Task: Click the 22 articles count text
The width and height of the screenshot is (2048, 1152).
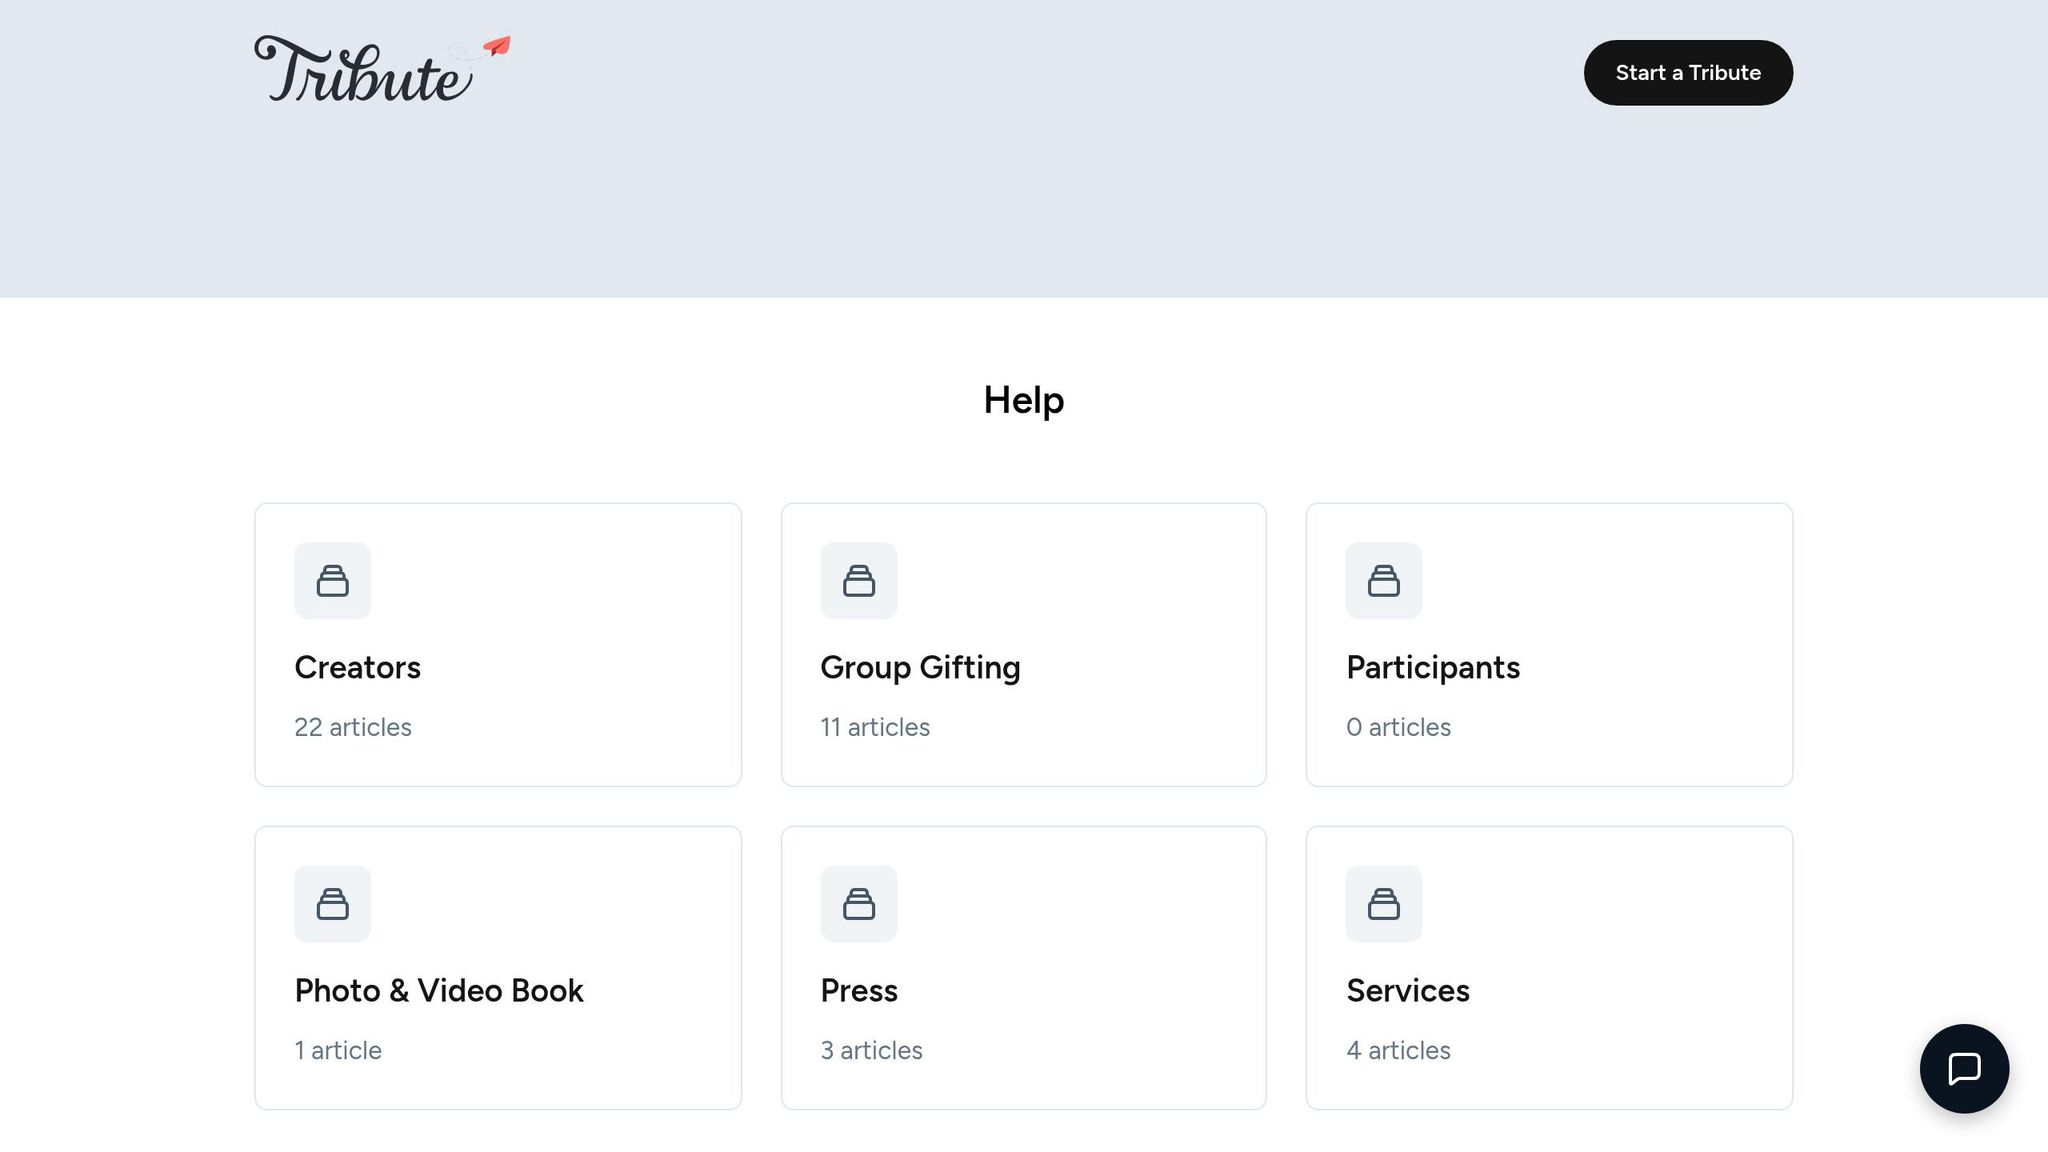Action: click(x=352, y=727)
